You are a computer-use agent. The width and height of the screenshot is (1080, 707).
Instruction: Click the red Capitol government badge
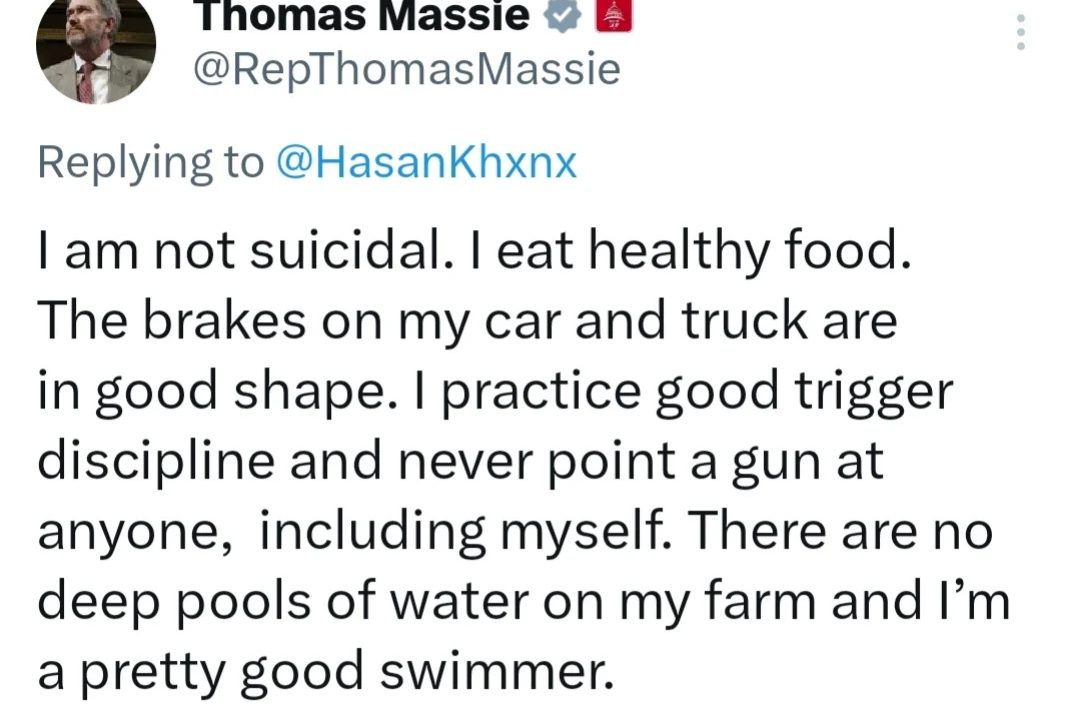(611, 14)
